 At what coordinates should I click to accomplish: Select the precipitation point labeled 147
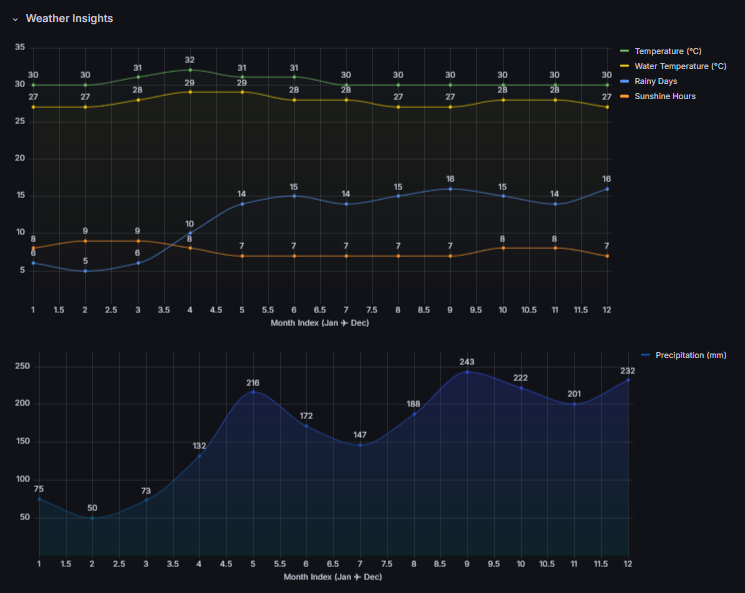tap(360, 444)
